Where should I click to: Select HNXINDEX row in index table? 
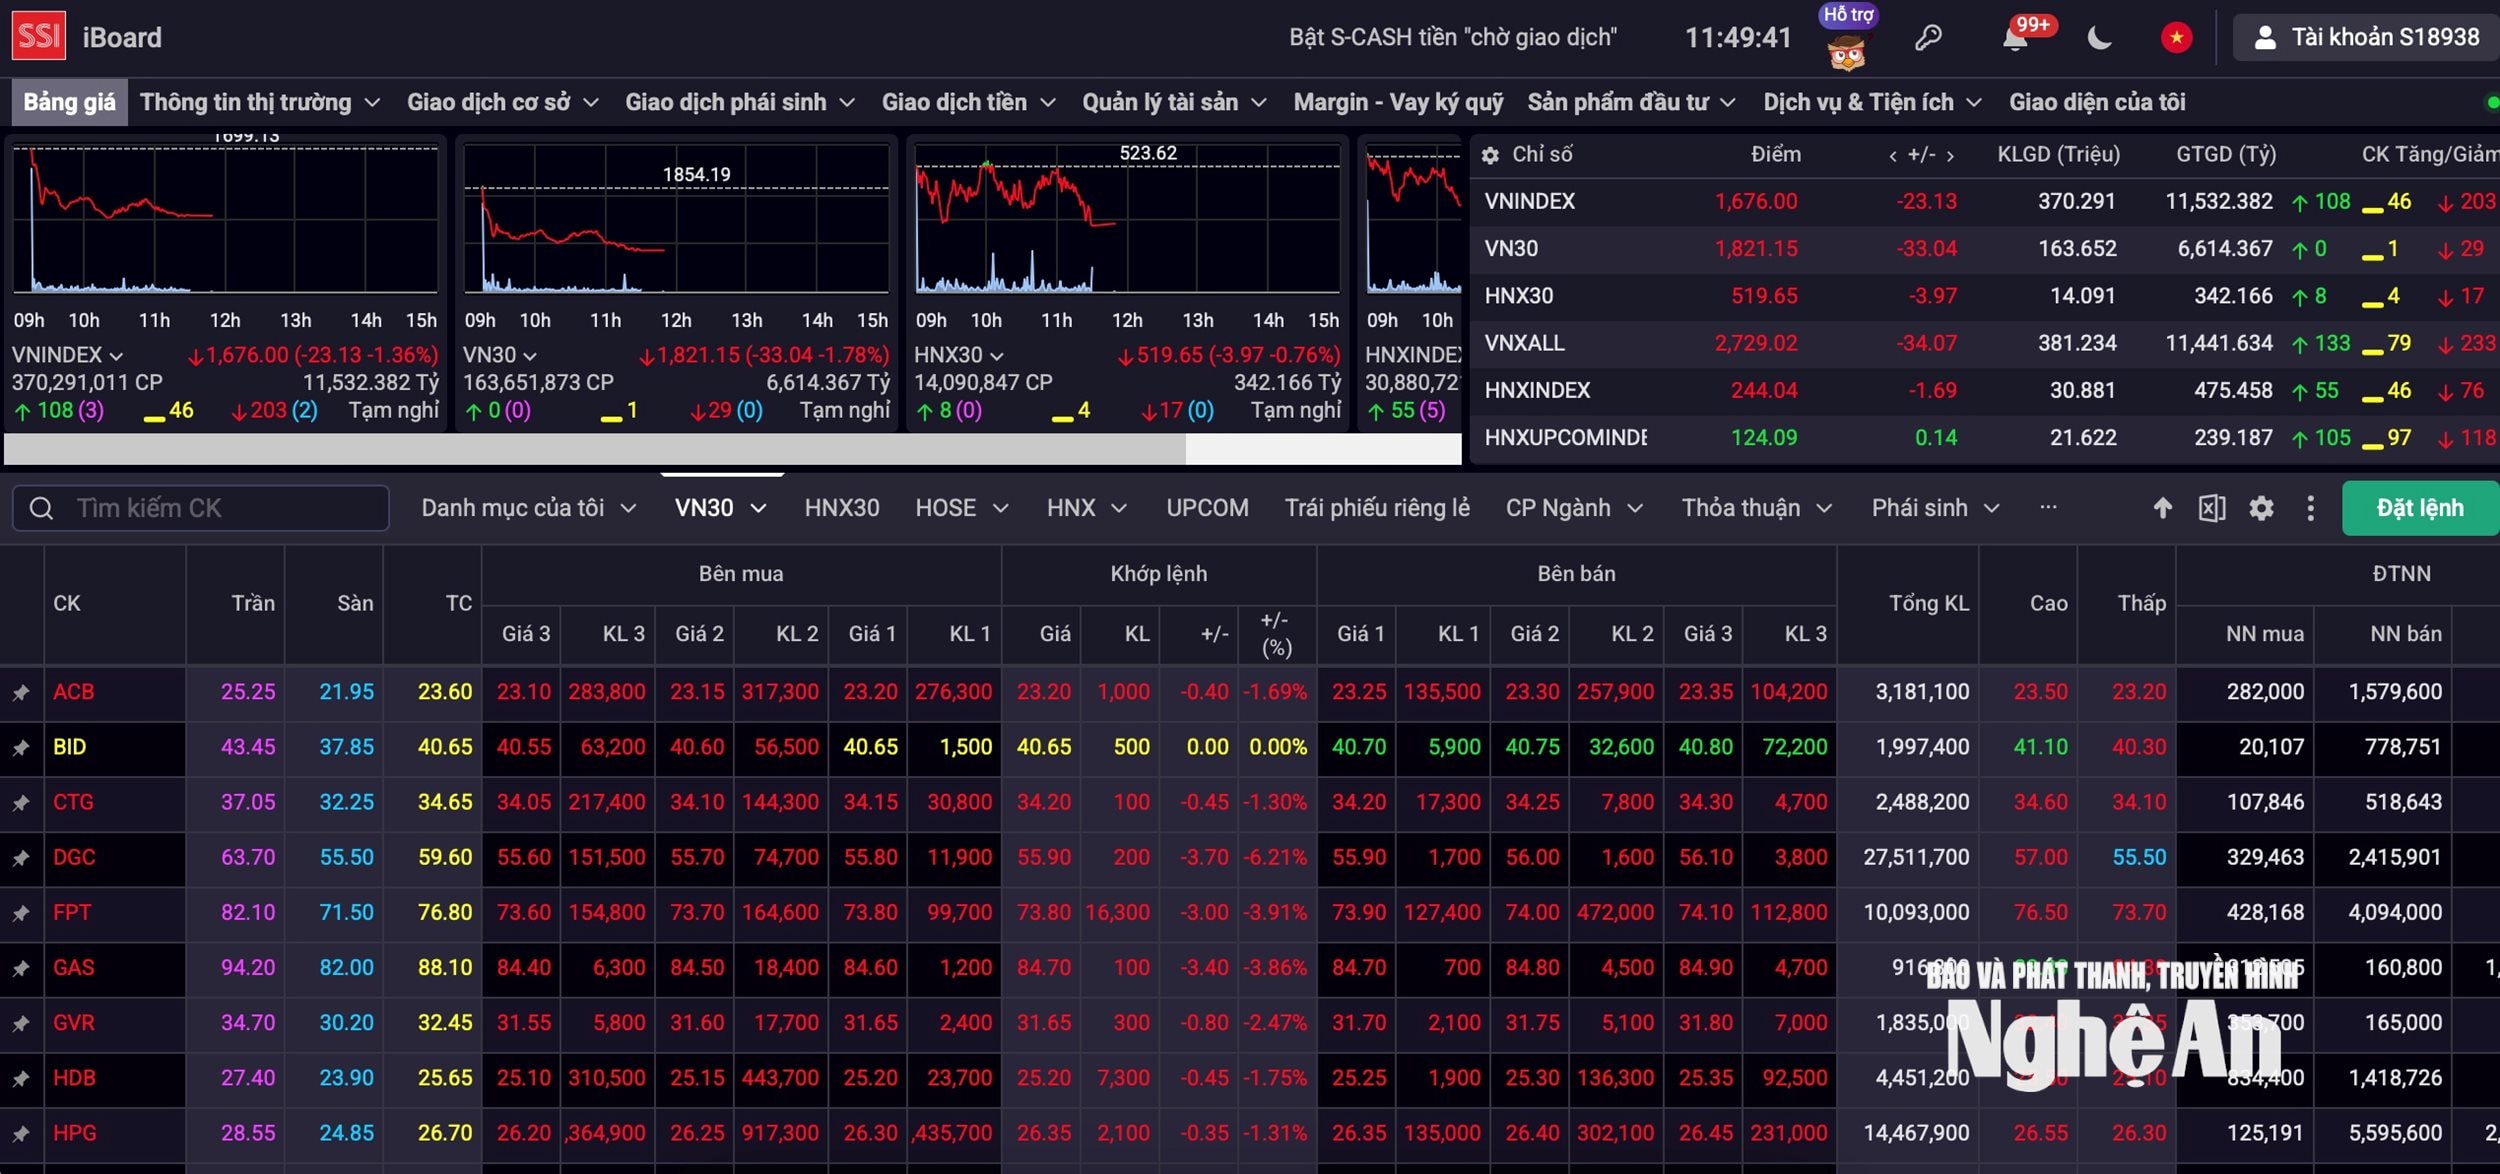tap(1985, 390)
